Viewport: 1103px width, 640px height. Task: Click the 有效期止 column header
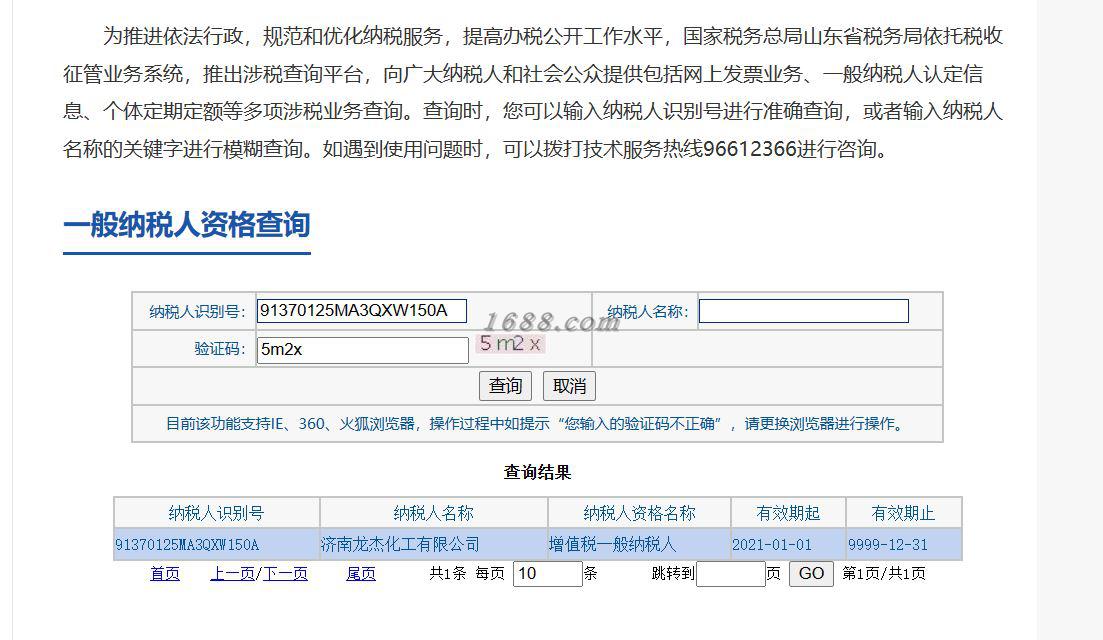(903, 513)
